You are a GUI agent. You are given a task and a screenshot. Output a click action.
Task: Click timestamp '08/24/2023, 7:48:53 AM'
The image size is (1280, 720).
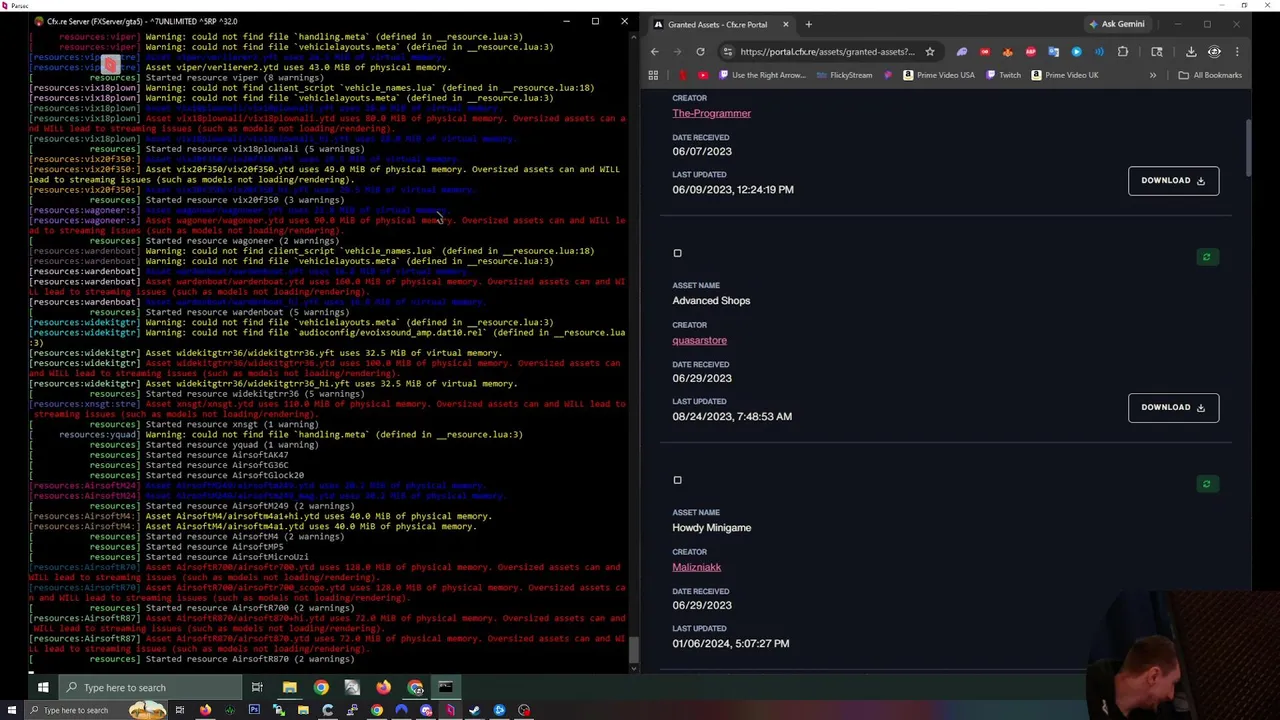pyautogui.click(x=732, y=416)
